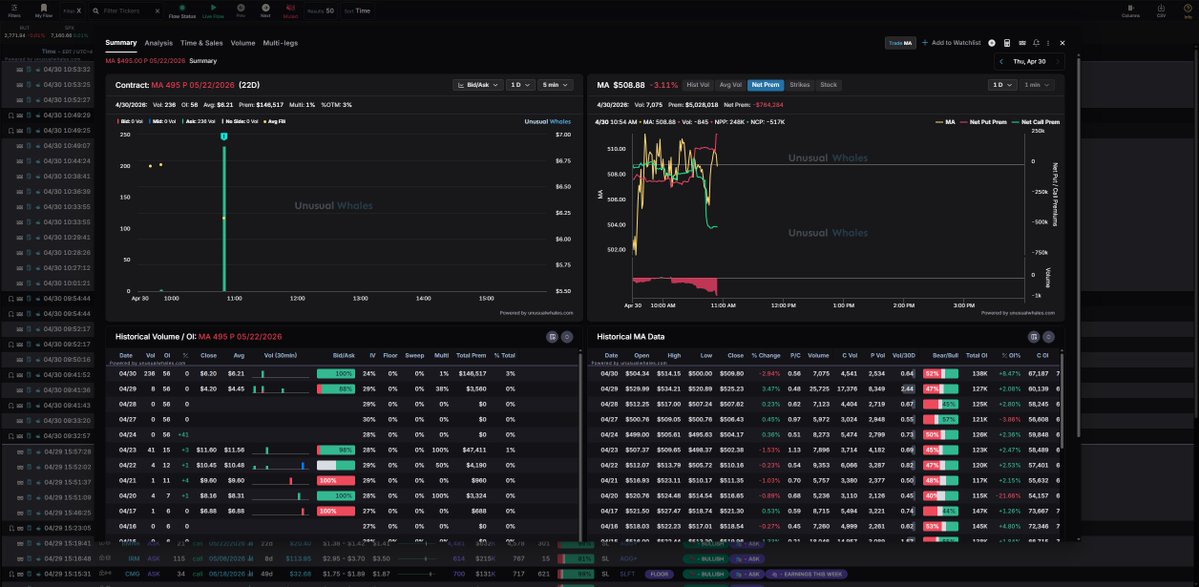
Task: Switch chart to Strikes view
Action: click(800, 85)
